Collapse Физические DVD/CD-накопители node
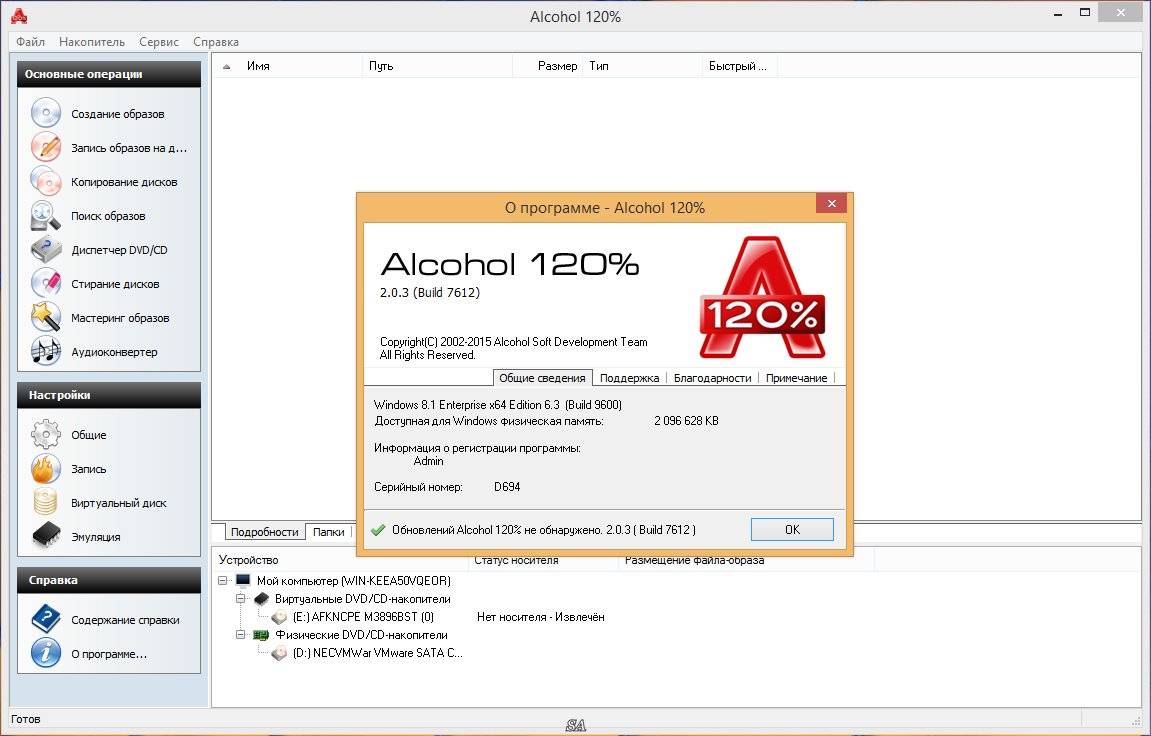Screen dimensions: 1151x736 [241, 635]
